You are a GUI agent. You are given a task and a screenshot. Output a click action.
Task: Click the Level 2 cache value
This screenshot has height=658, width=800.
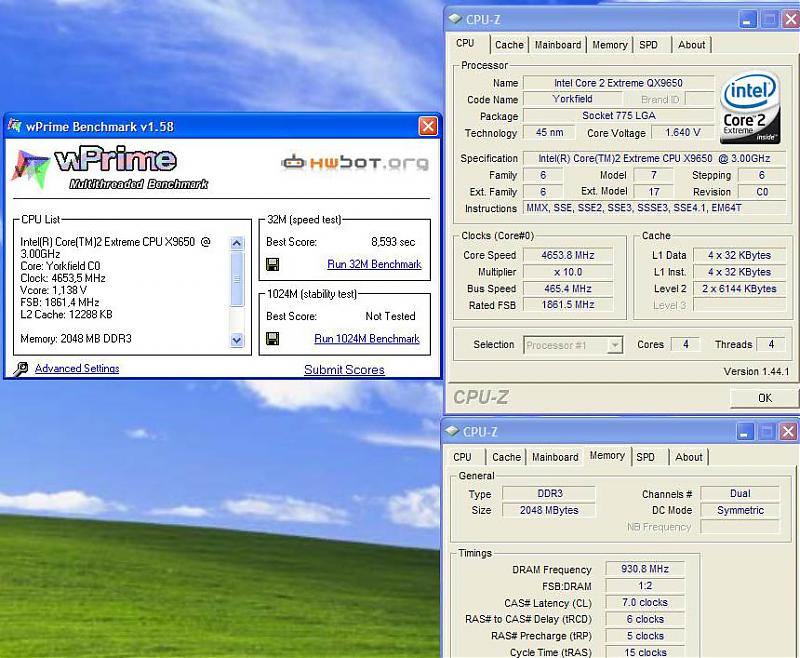(x=739, y=289)
